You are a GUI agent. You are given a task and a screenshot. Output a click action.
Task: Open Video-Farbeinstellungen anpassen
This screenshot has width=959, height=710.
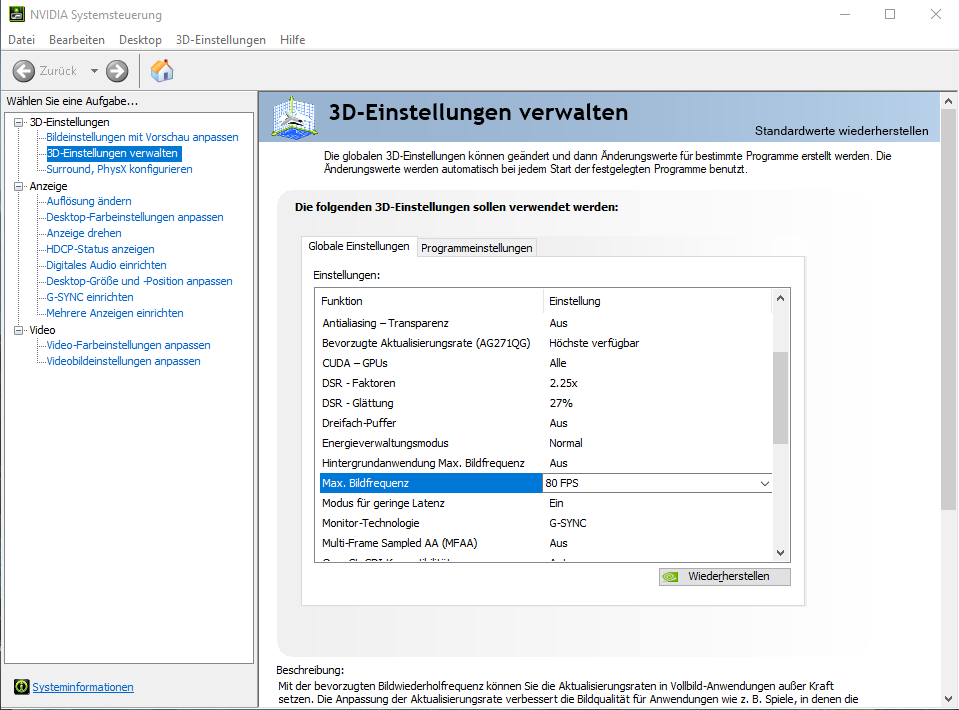click(128, 345)
